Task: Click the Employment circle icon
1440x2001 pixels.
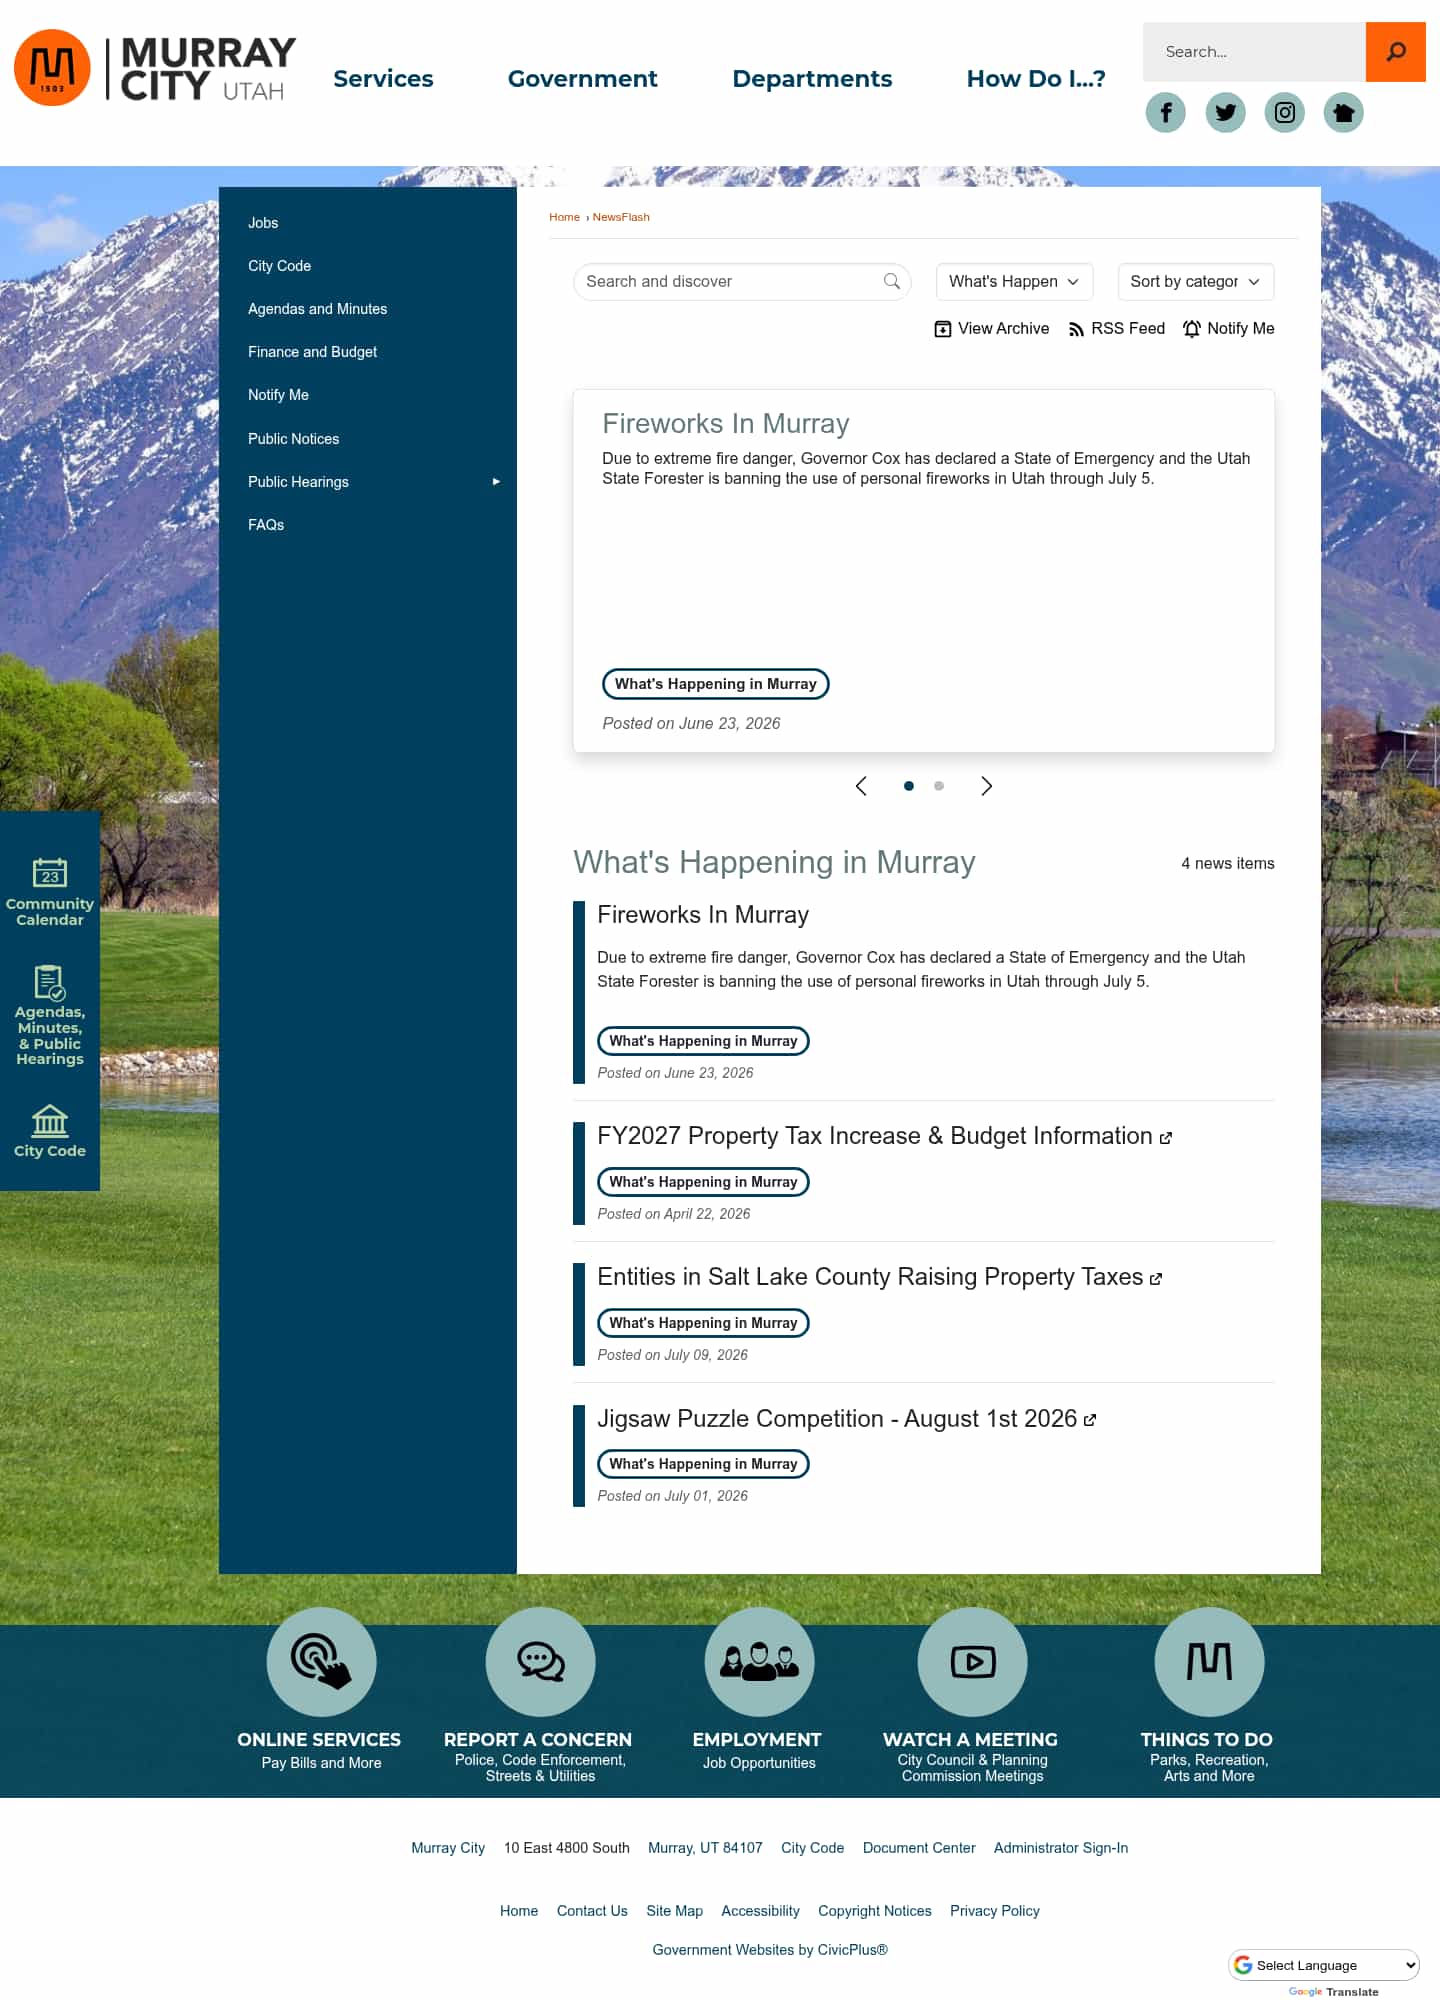Action: [x=759, y=1661]
